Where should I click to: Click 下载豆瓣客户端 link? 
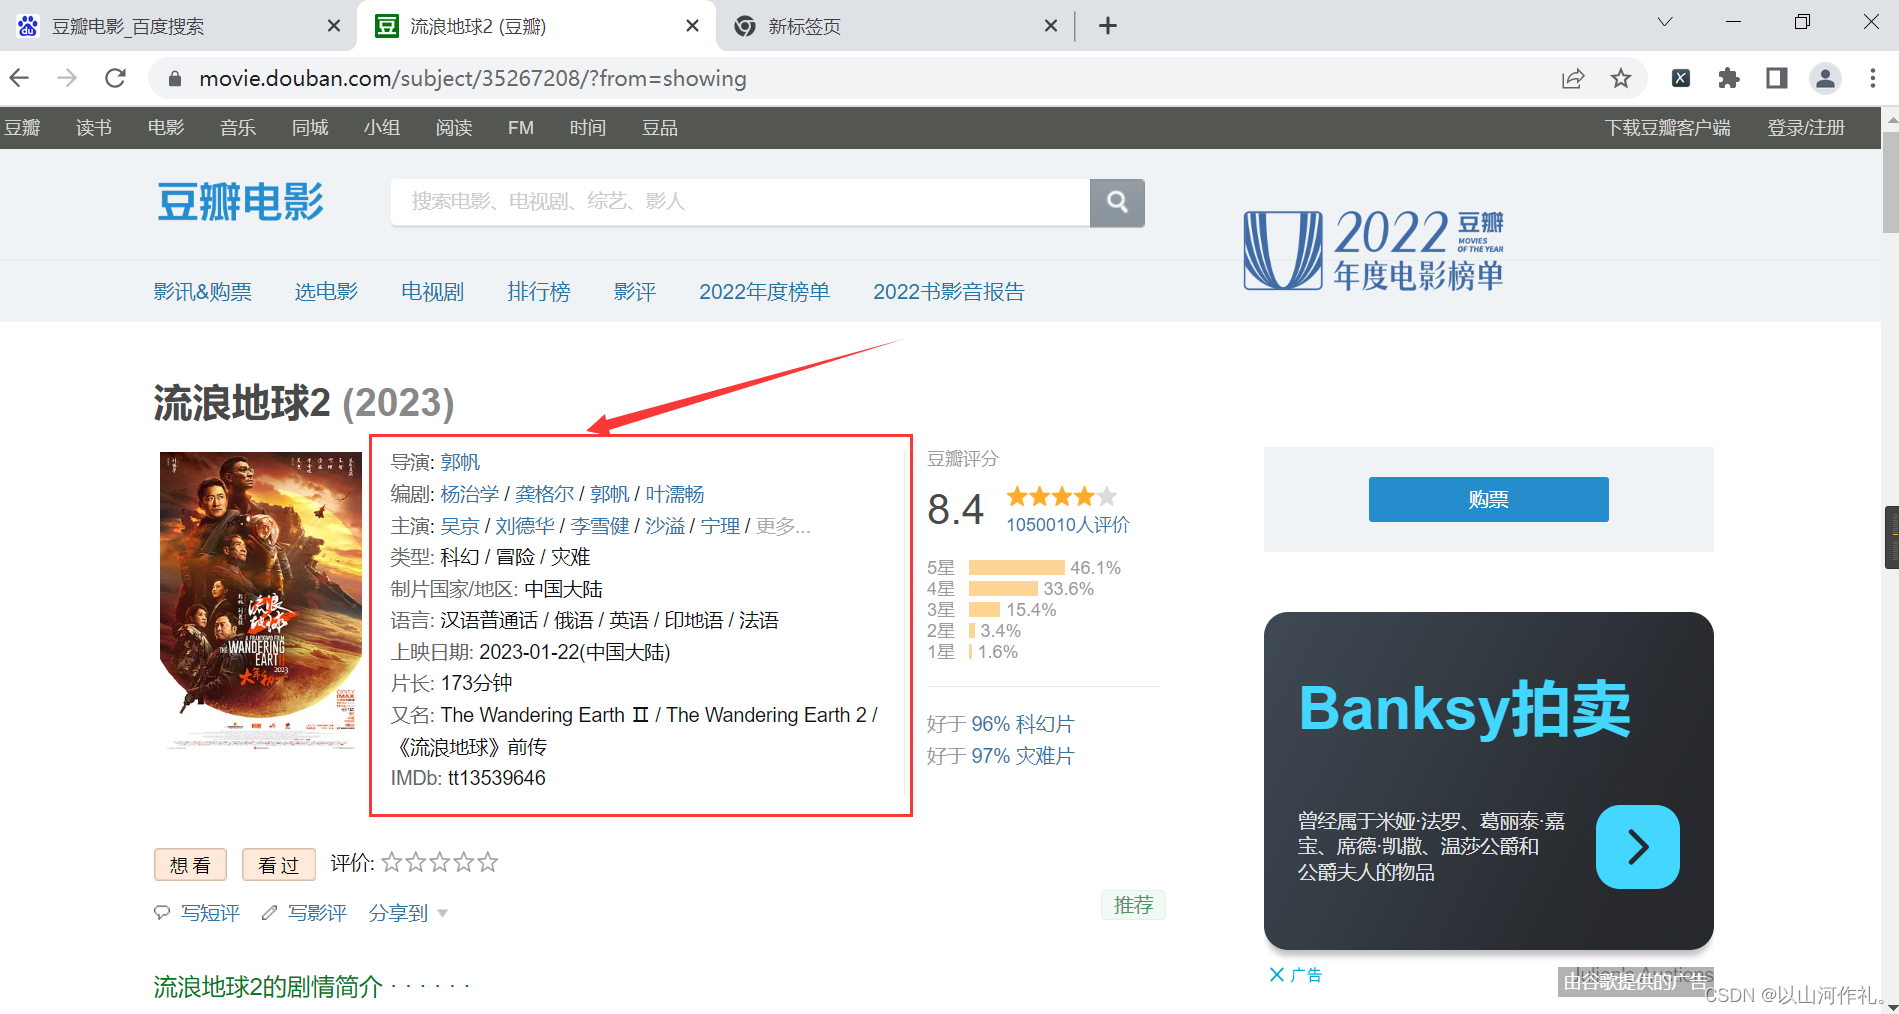(1668, 128)
